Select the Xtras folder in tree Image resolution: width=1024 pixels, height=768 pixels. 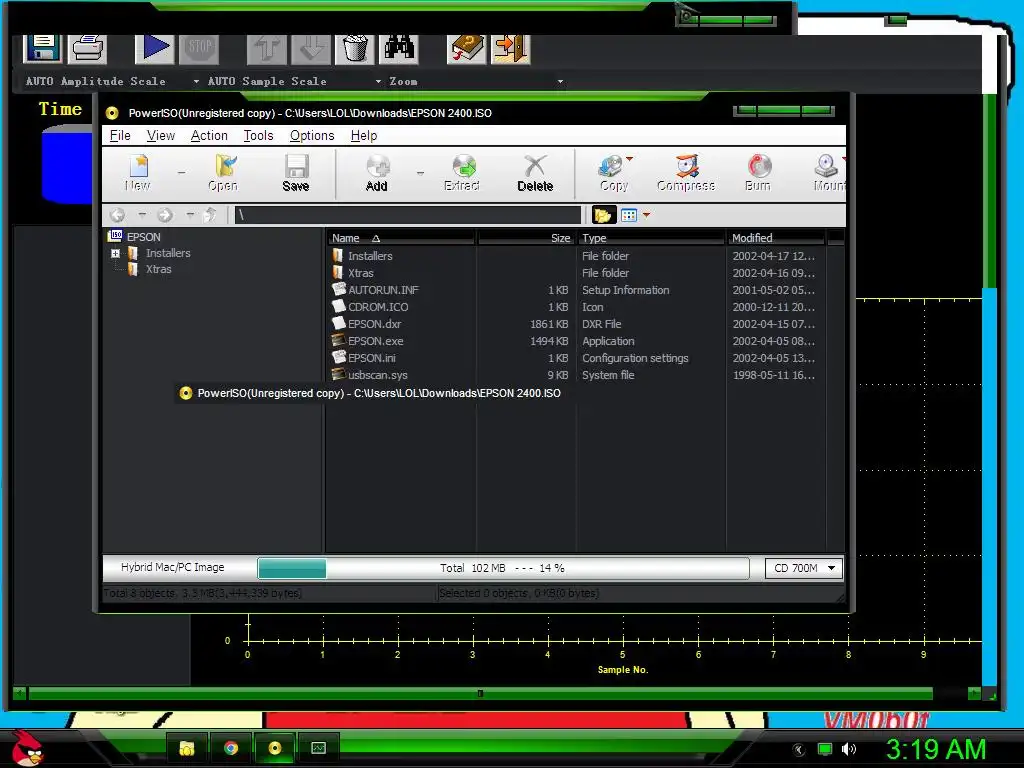click(159, 269)
